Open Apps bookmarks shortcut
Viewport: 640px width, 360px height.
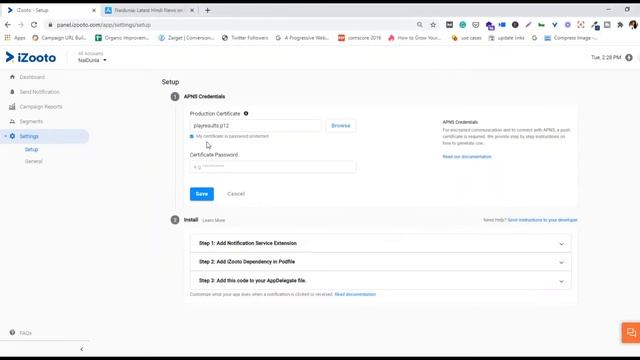click(15, 38)
